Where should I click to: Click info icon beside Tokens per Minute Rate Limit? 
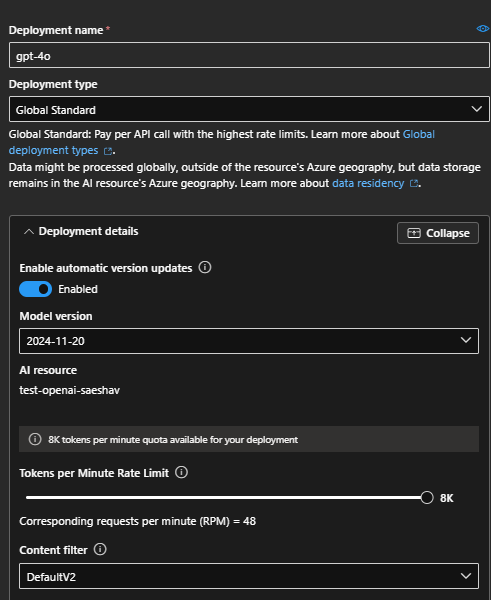coord(181,472)
